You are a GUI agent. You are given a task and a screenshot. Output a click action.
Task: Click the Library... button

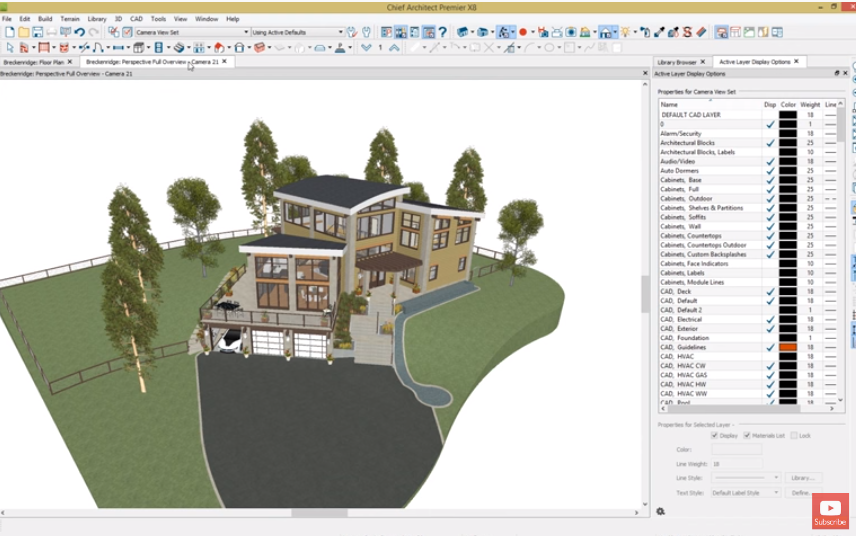click(803, 478)
